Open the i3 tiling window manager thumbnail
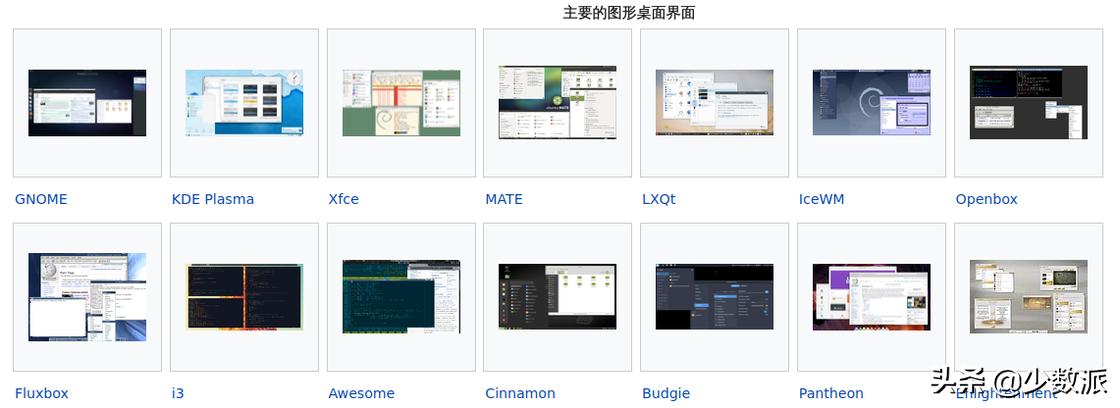The width and height of the screenshot is (1120, 408). [x=244, y=297]
